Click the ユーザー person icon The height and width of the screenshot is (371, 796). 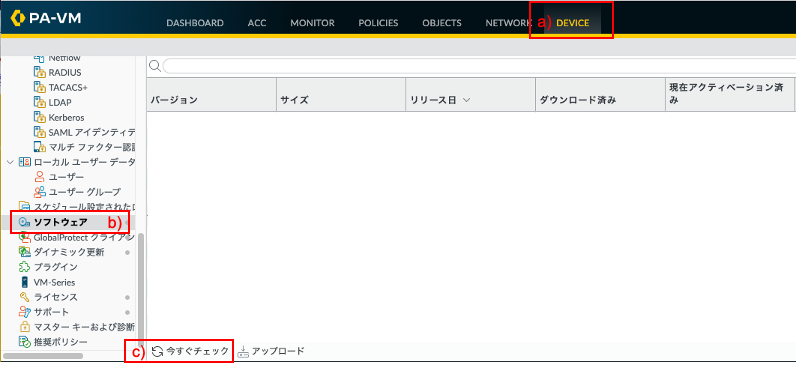39,177
